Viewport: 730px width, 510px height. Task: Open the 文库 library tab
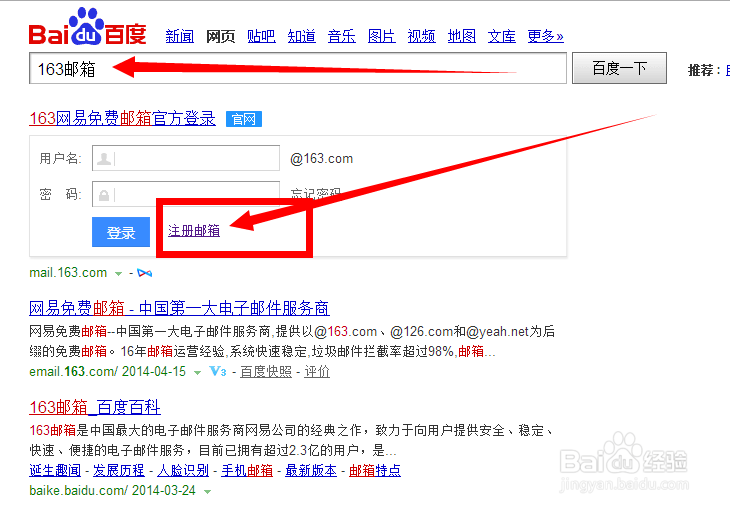coord(501,36)
